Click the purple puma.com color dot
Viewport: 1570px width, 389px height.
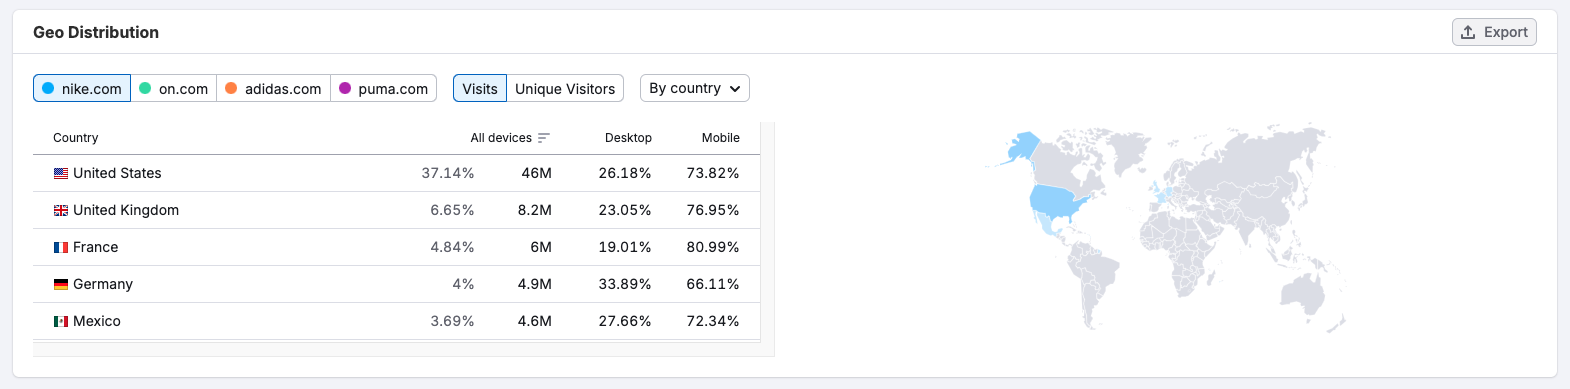tap(345, 88)
